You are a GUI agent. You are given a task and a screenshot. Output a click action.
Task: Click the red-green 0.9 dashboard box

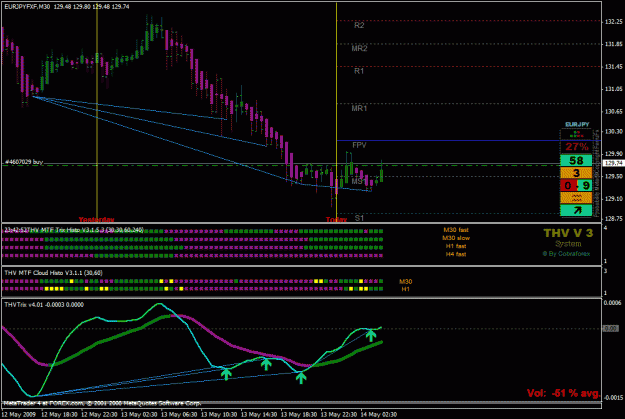576,185
